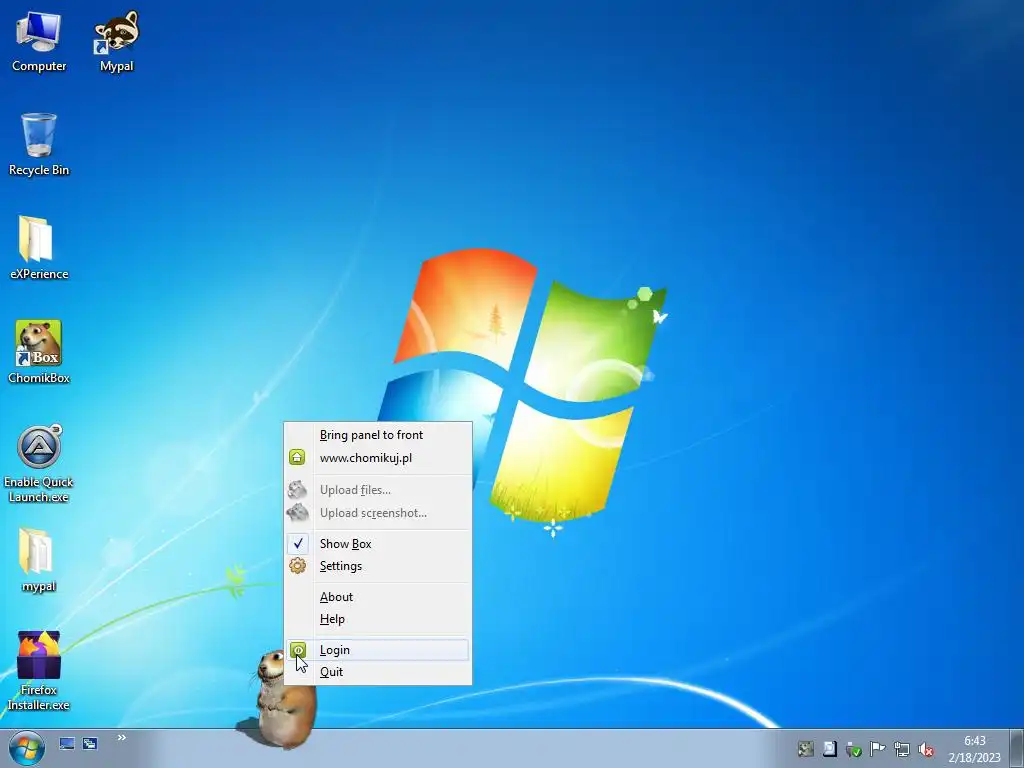This screenshot has height=768, width=1024.
Task: Choose Login from the ChomikBox context menu
Action: pyautogui.click(x=377, y=650)
